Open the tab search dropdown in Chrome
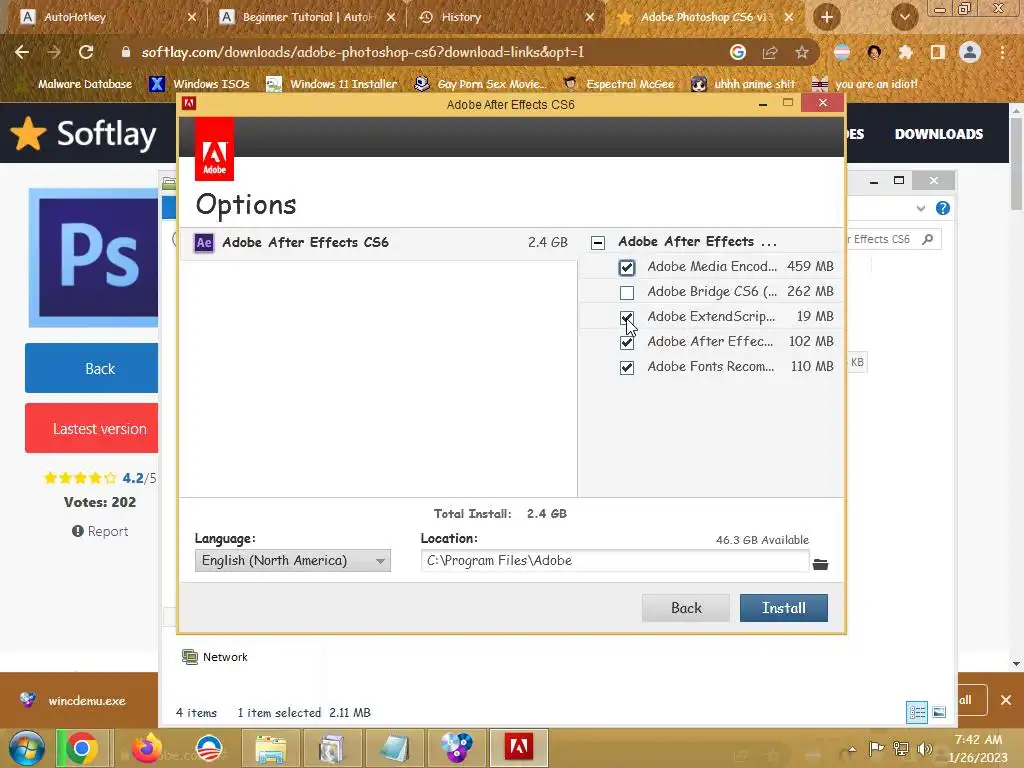 904,17
